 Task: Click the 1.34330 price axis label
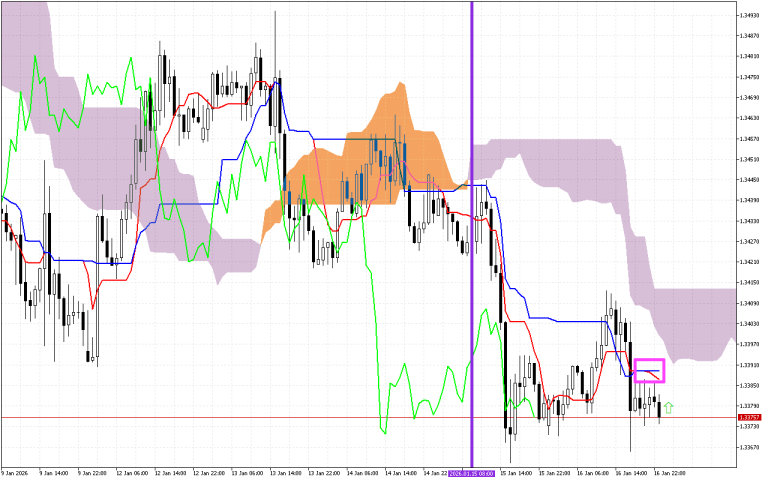pyautogui.click(x=750, y=221)
